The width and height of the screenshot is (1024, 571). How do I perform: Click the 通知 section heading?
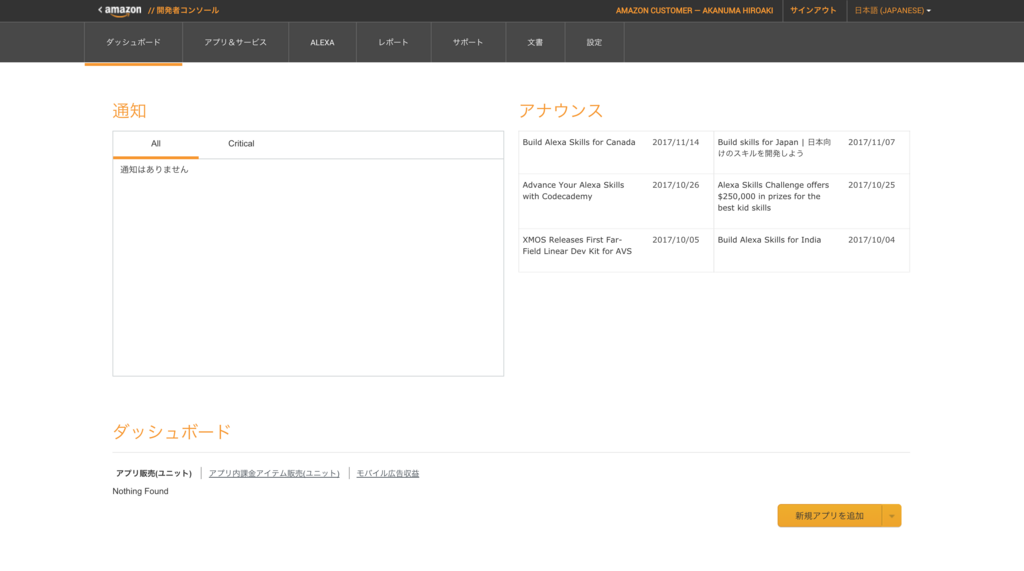pos(129,110)
